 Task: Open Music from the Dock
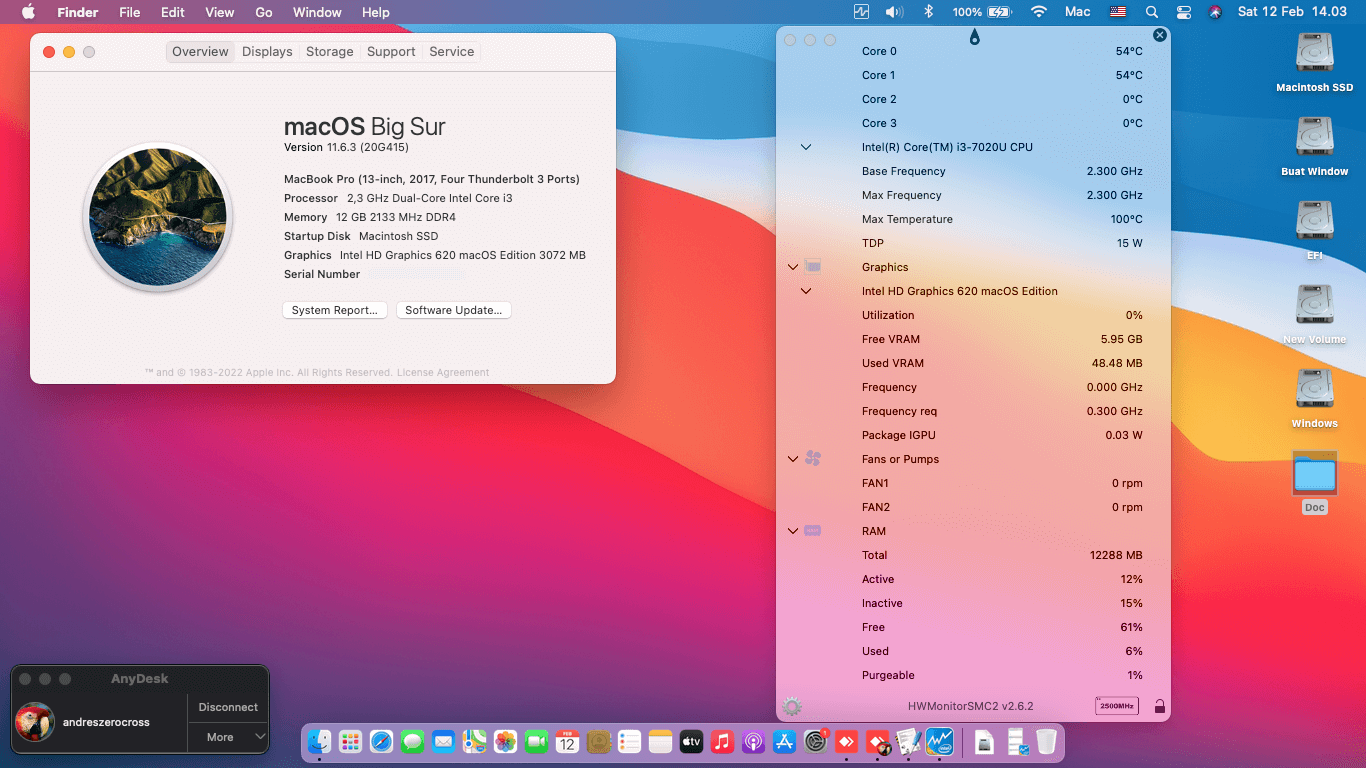point(722,741)
